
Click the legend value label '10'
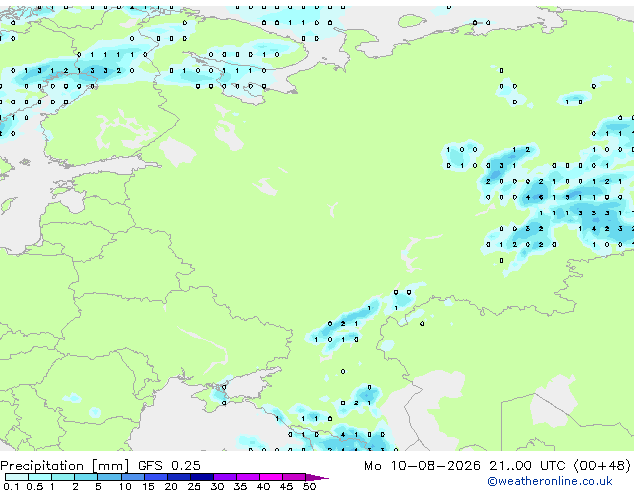[125, 486]
